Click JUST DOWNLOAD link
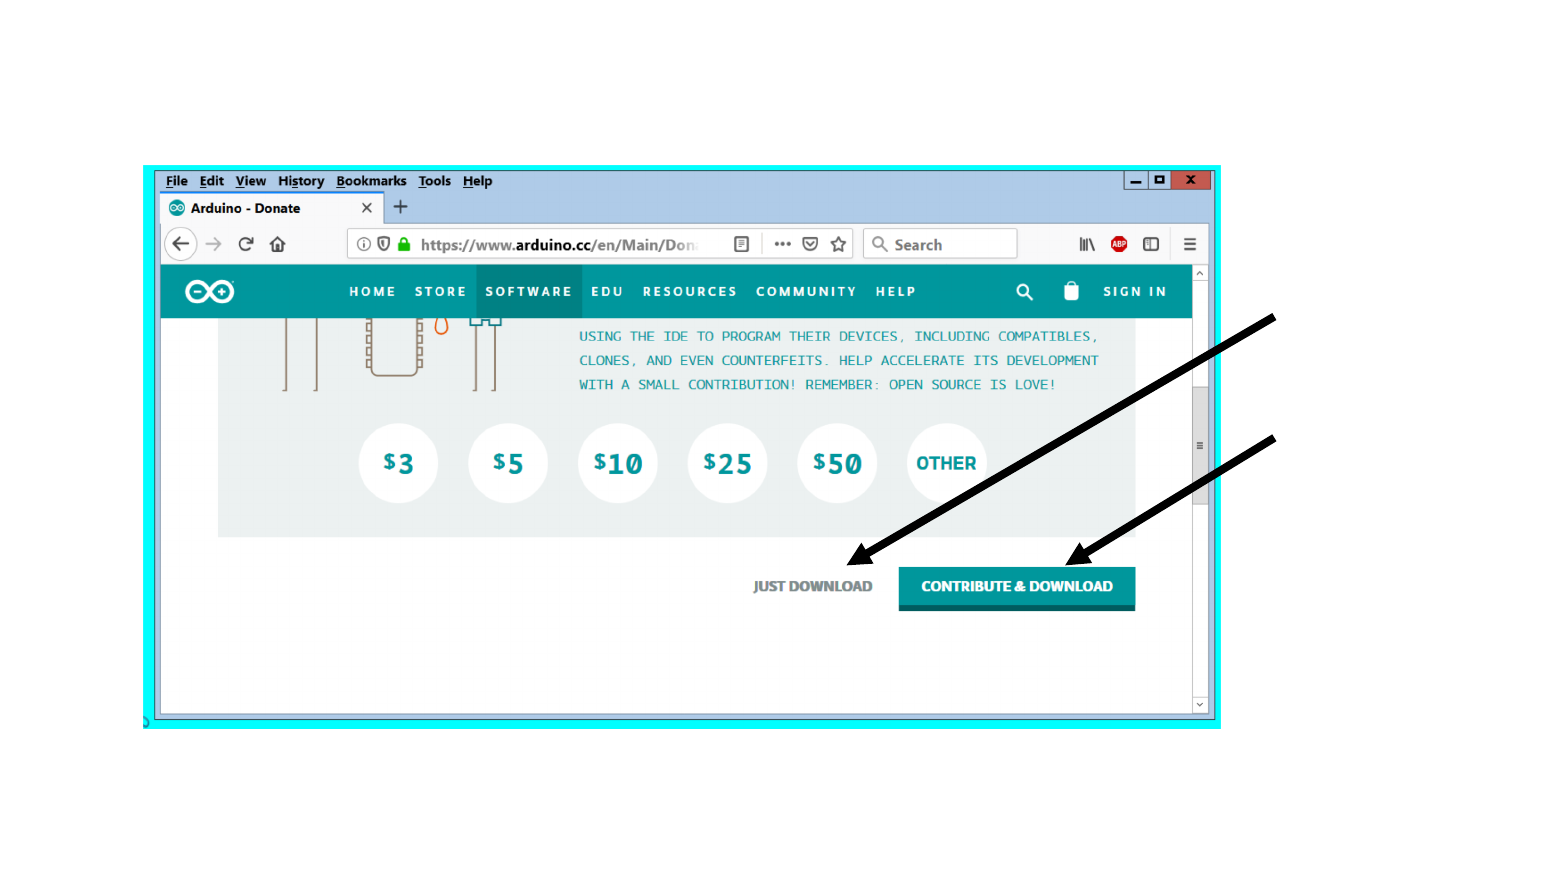This screenshot has width=1552, height=874. click(813, 587)
